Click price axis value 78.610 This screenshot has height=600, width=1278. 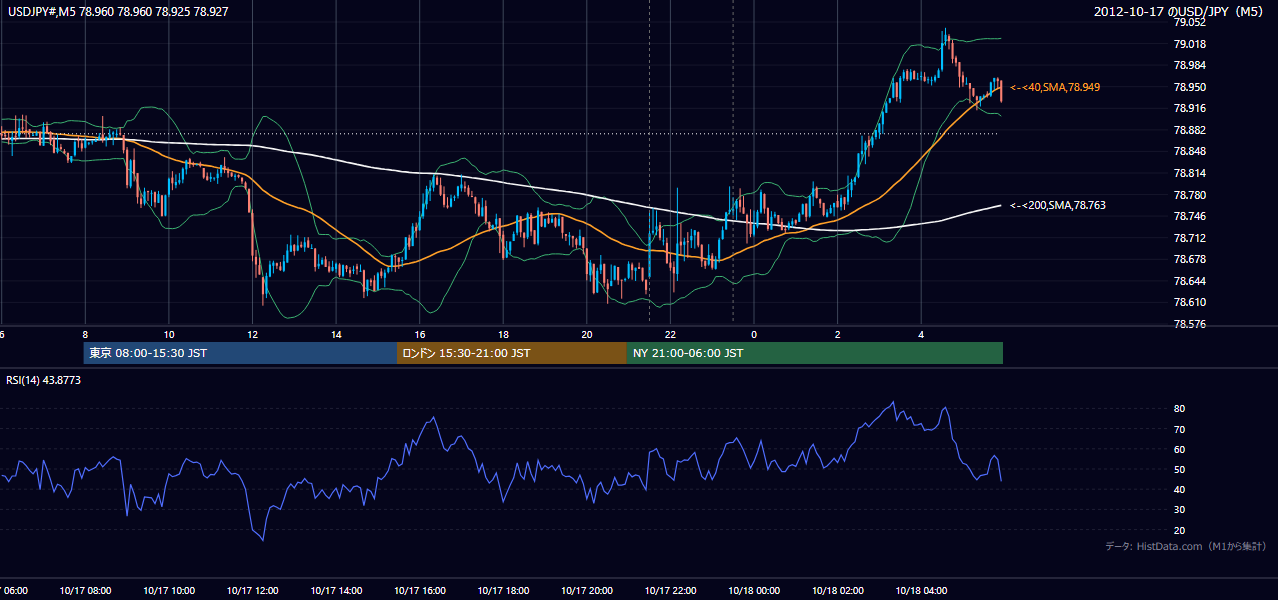[x=1189, y=302]
